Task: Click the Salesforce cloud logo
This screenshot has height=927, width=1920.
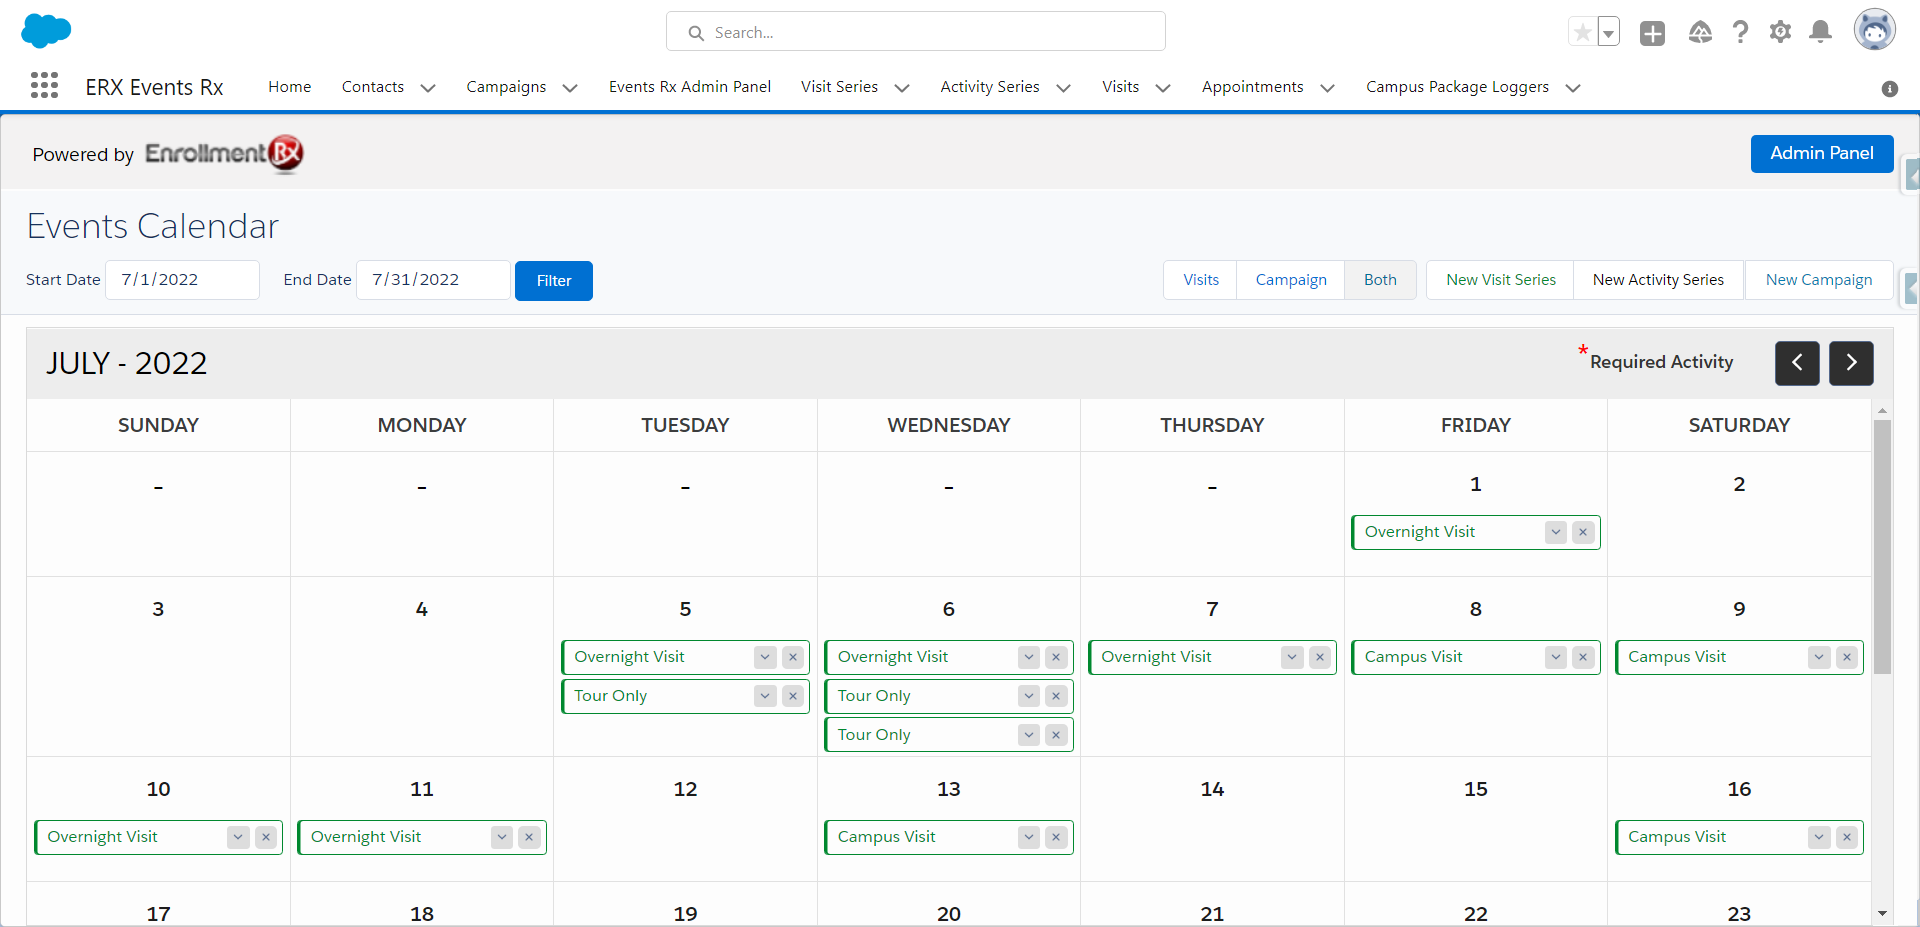Action: (46, 31)
